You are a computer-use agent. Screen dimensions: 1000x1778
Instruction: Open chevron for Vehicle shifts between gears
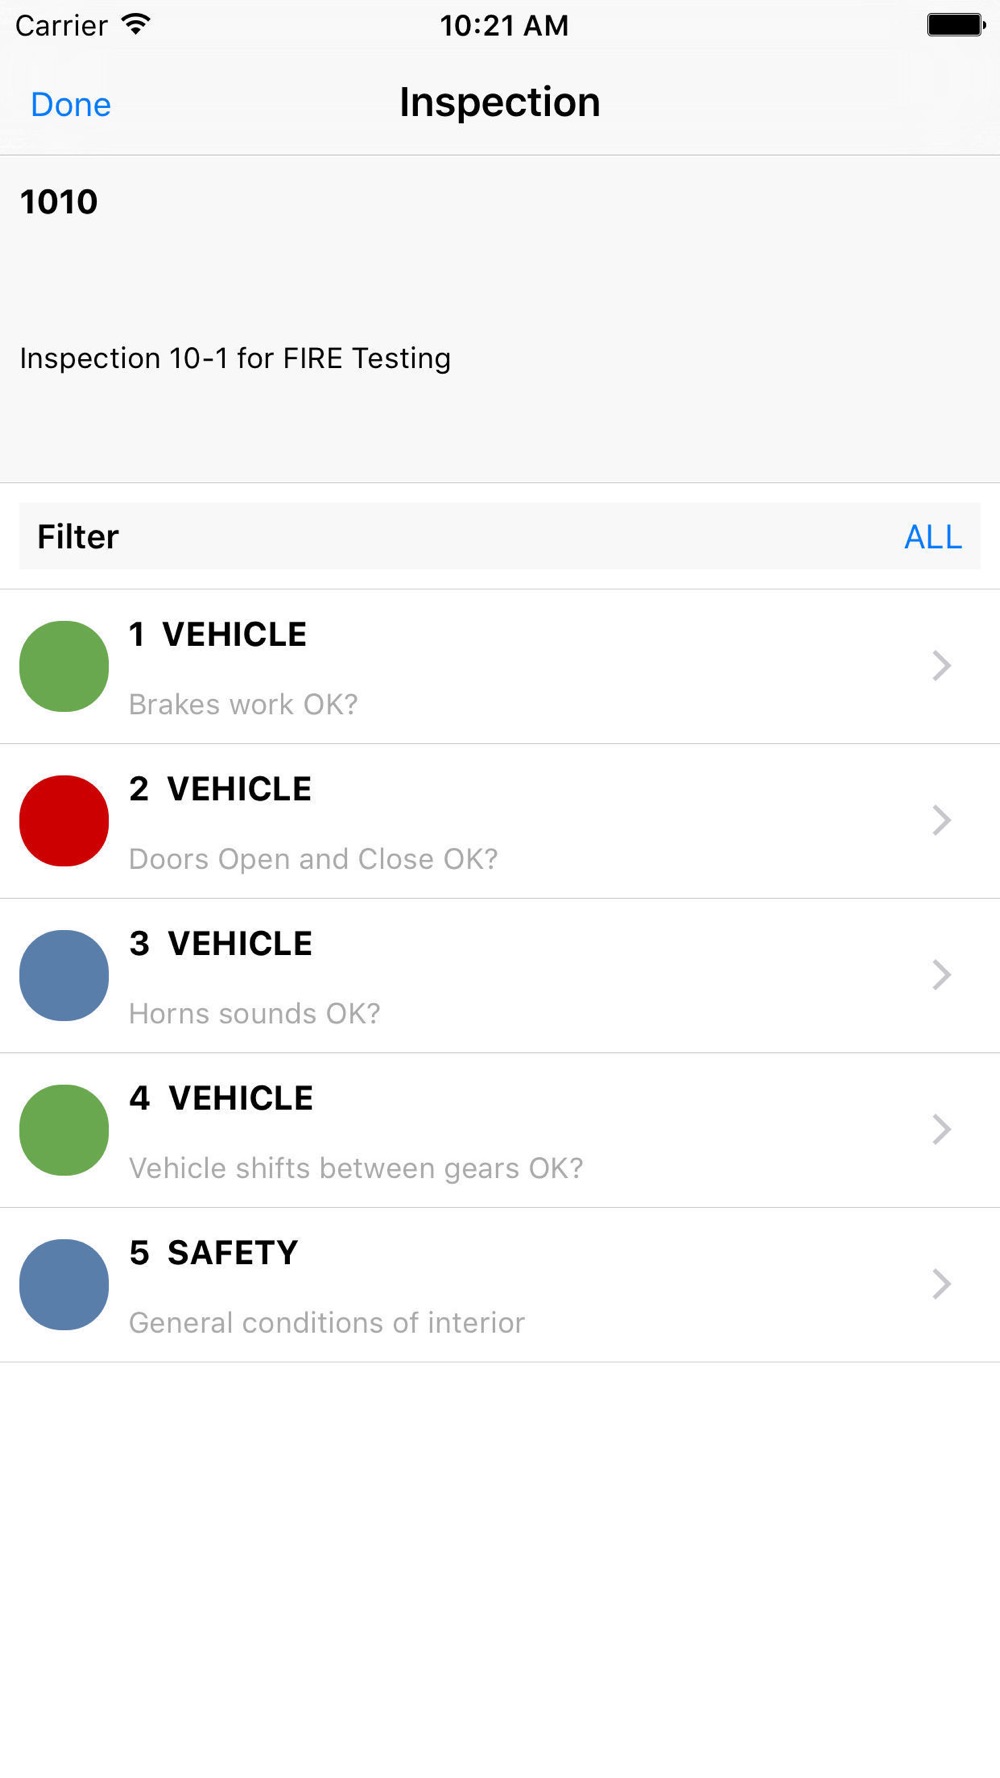pyautogui.click(x=941, y=1130)
